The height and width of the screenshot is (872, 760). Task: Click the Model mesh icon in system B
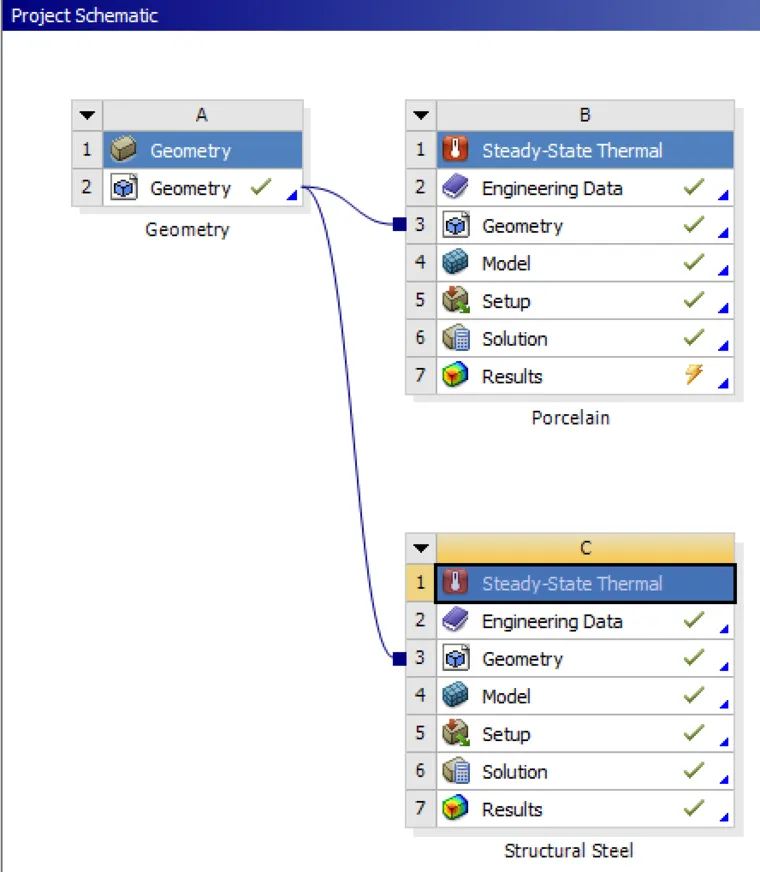point(455,262)
